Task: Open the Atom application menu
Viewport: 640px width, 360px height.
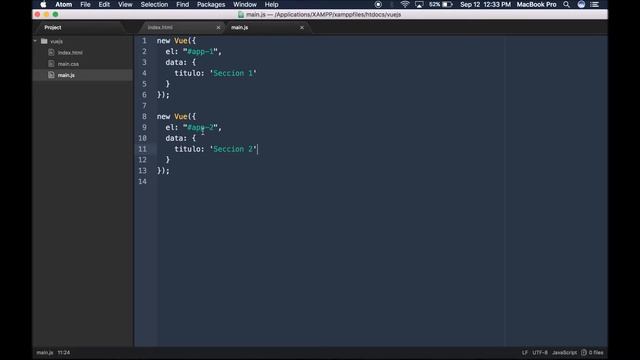Action: [x=64, y=4]
